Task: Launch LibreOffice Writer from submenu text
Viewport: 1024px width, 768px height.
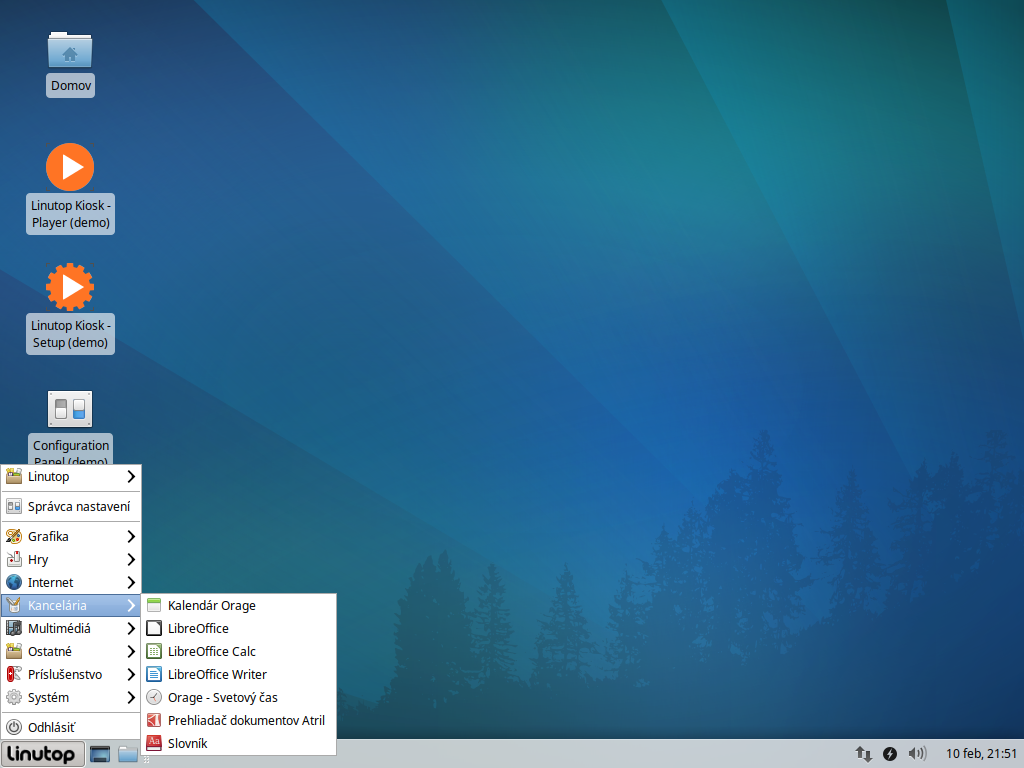Action: click(217, 675)
